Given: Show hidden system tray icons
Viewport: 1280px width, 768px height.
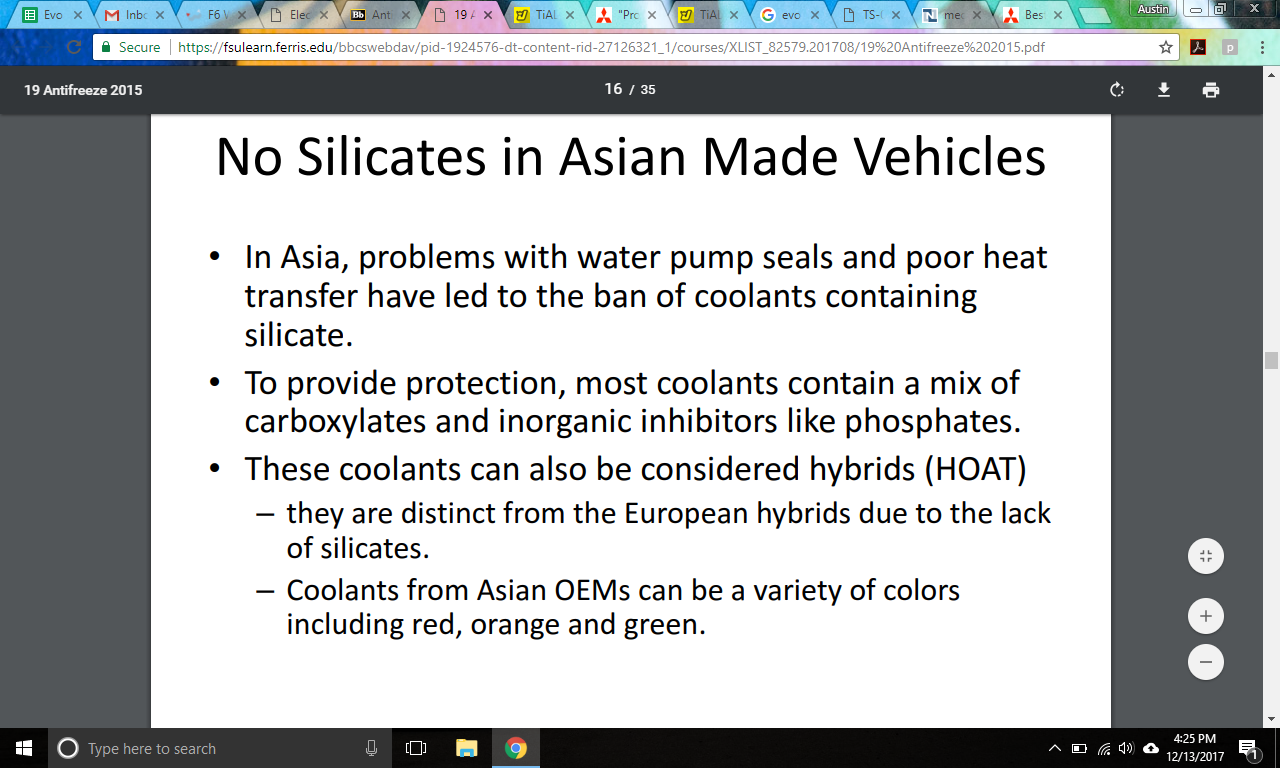Looking at the screenshot, I should pos(1054,748).
